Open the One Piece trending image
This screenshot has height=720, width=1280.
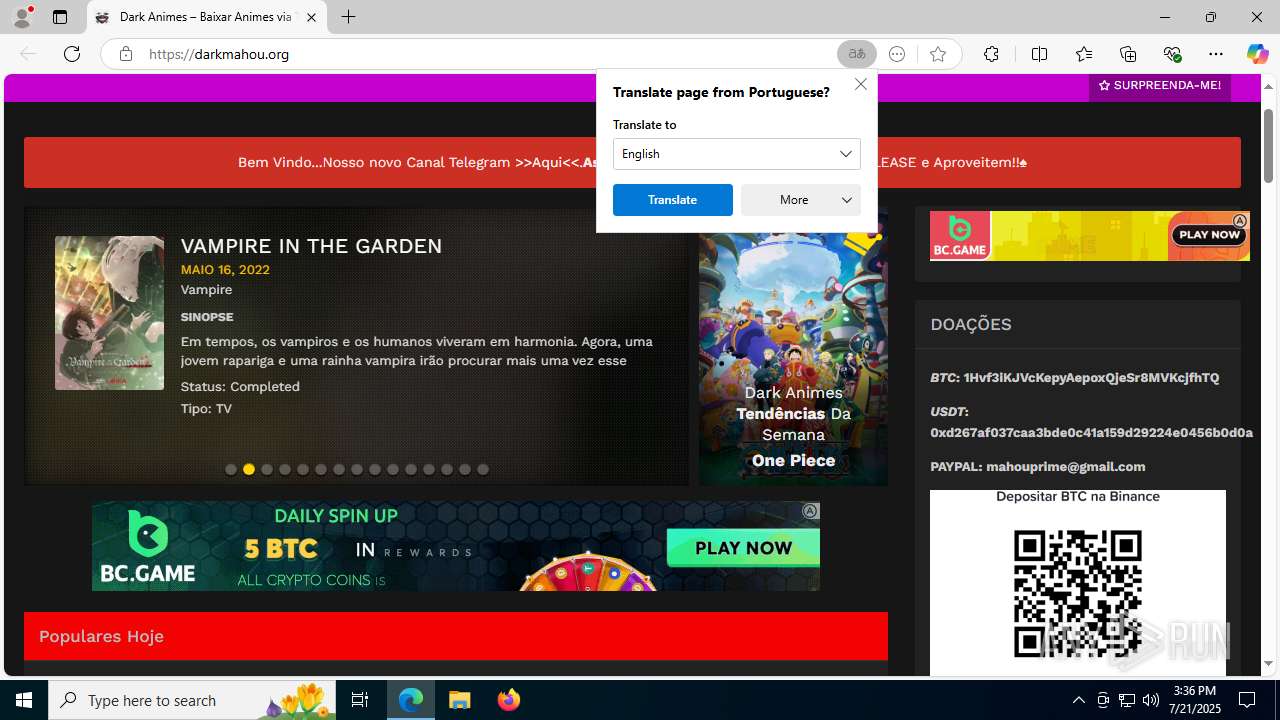pyautogui.click(x=793, y=346)
